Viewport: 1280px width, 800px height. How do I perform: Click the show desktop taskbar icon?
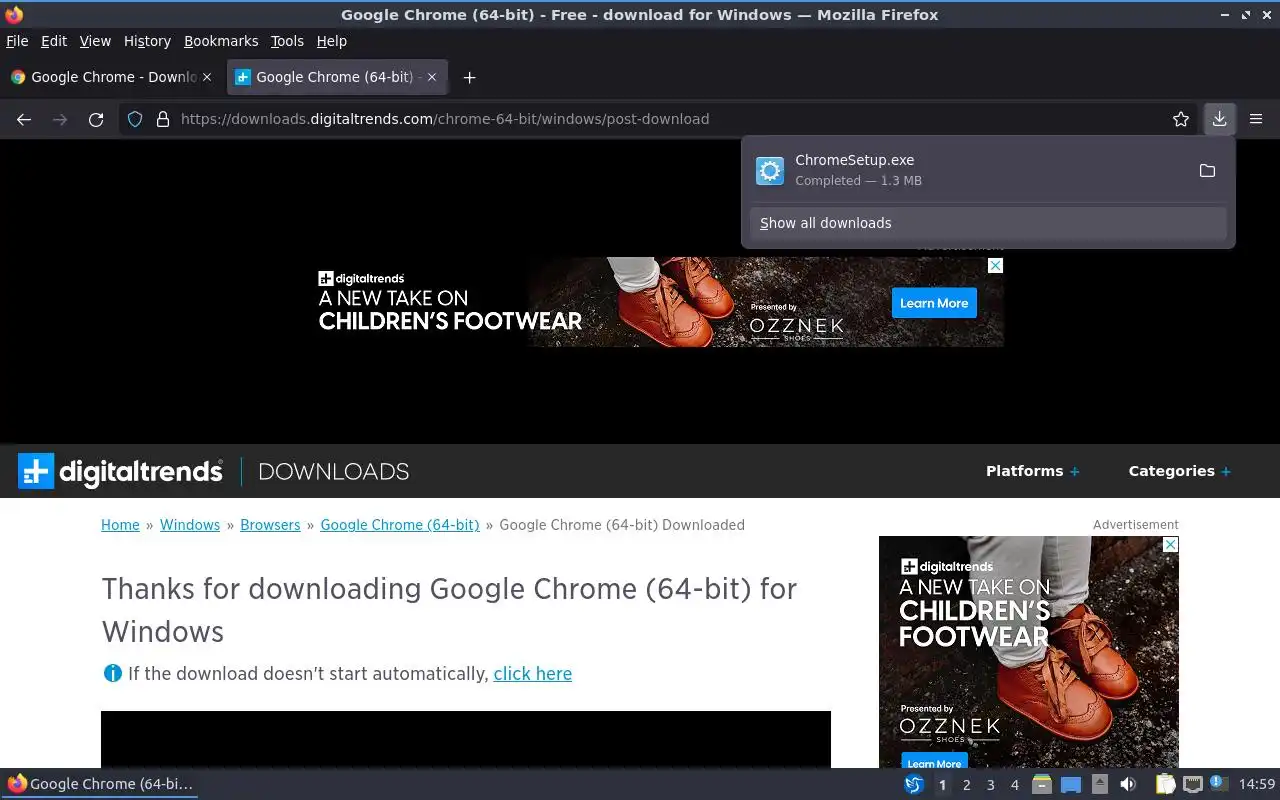1071,784
